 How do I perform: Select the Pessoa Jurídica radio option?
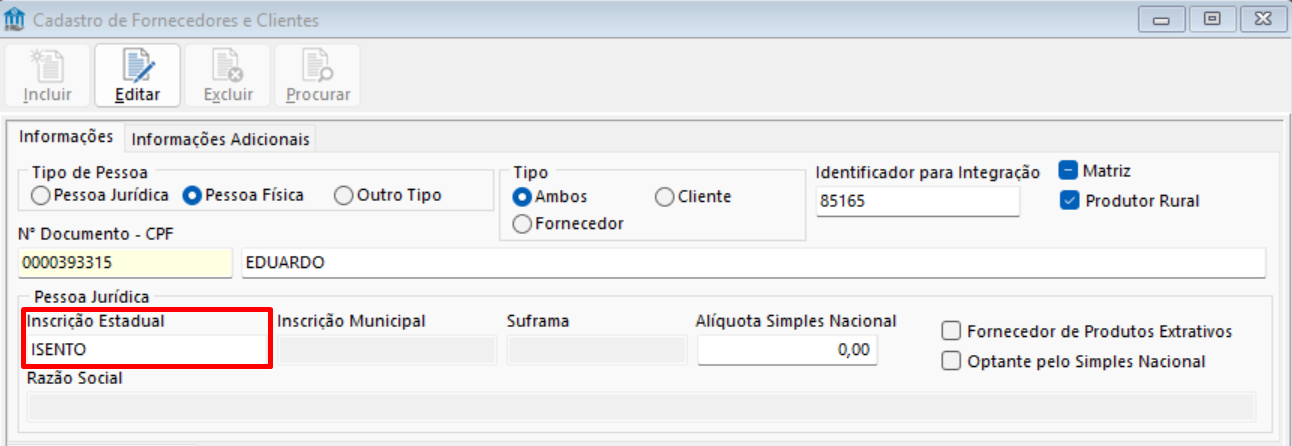tap(100, 195)
